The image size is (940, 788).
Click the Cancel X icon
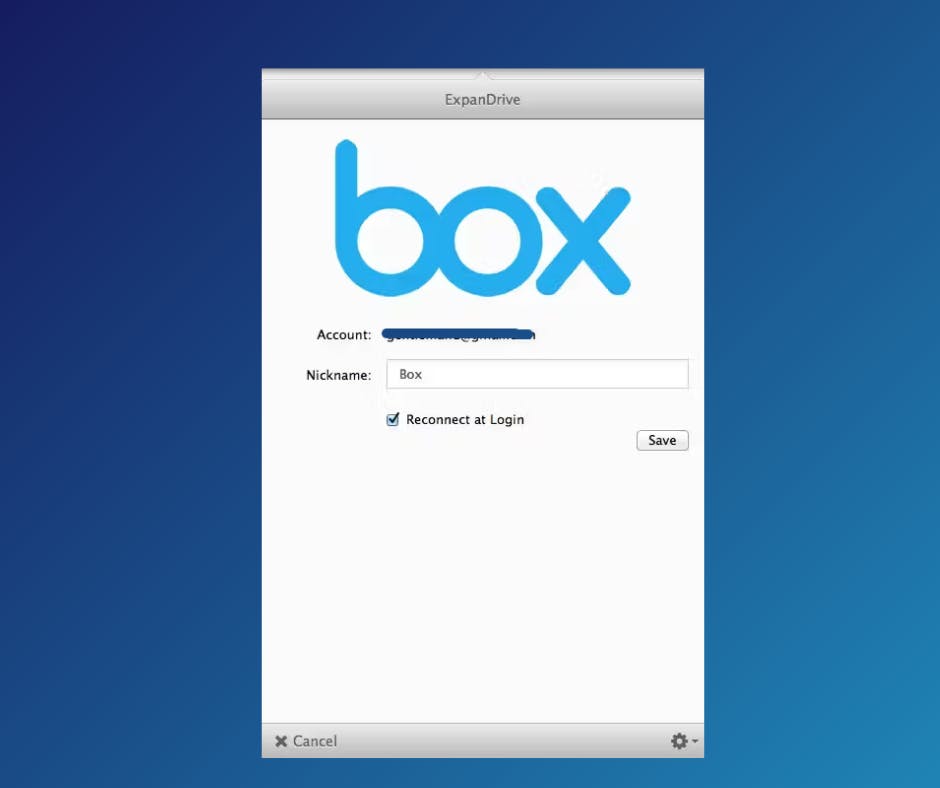click(281, 741)
